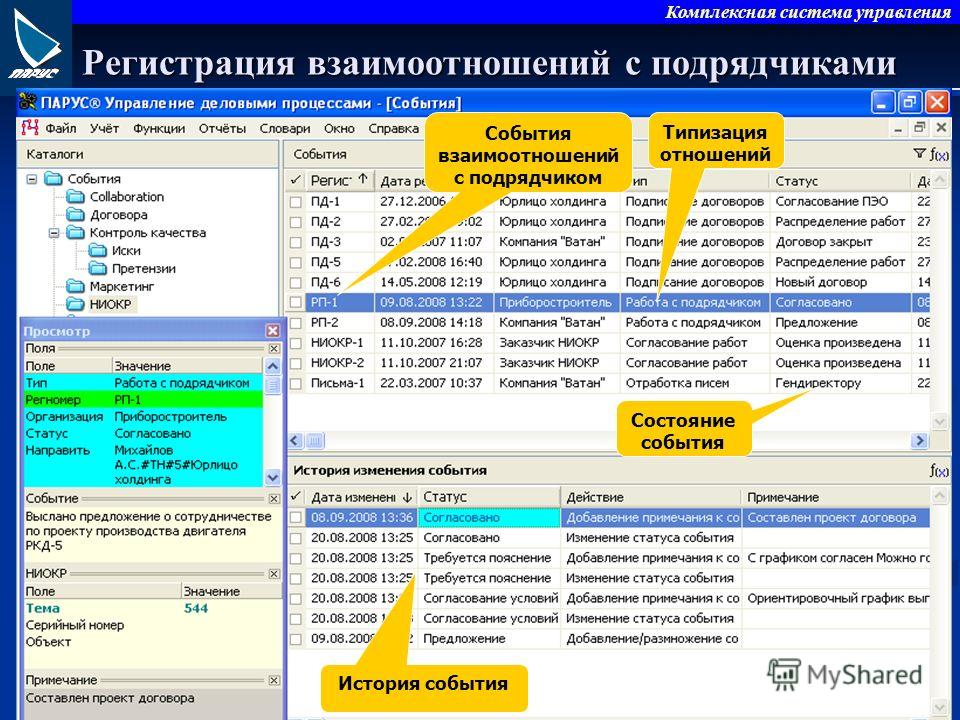Viewport: 960px width, 720px height.
Task: Click the filter funnel icon in События panel
Action: pyautogui.click(x=919, y=154)
